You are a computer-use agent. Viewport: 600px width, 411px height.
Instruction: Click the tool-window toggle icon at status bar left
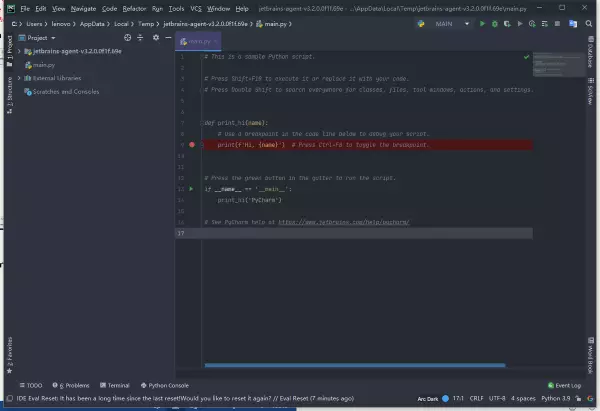(x=10, y=398)
